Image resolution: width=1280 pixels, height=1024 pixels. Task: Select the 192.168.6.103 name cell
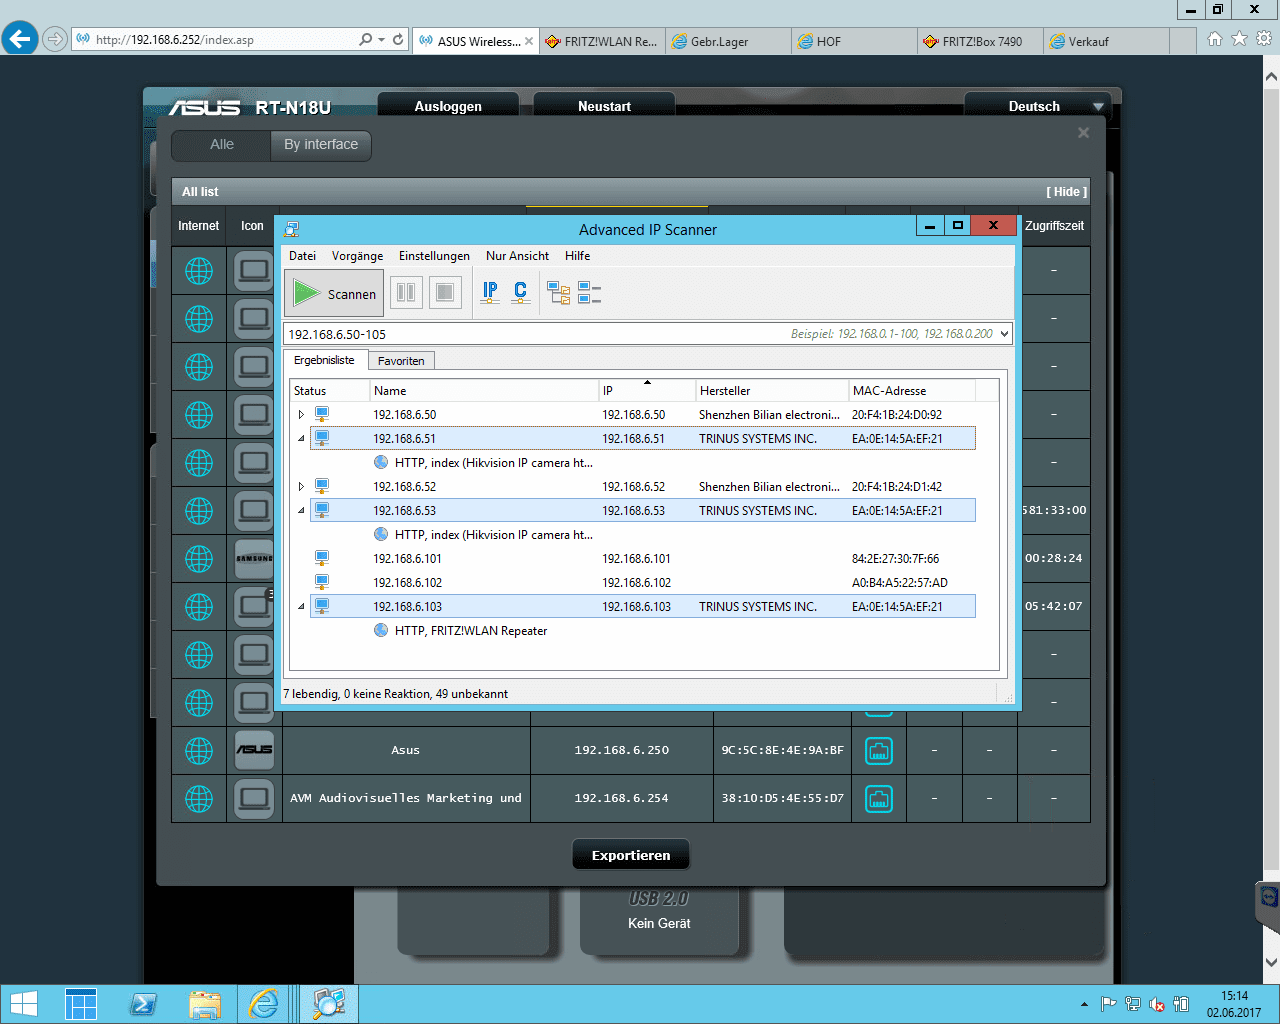pos(408,607)
